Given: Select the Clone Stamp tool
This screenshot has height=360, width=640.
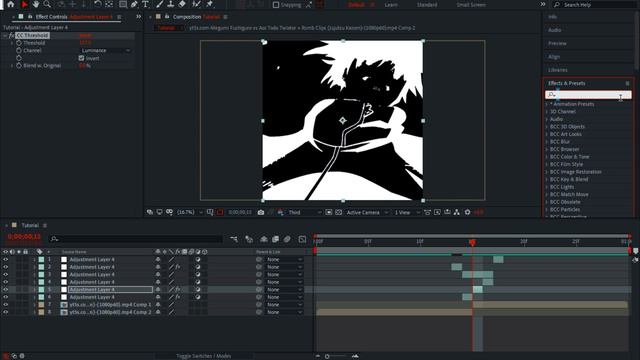Looking at the screenshot, I should pos(171,4).
